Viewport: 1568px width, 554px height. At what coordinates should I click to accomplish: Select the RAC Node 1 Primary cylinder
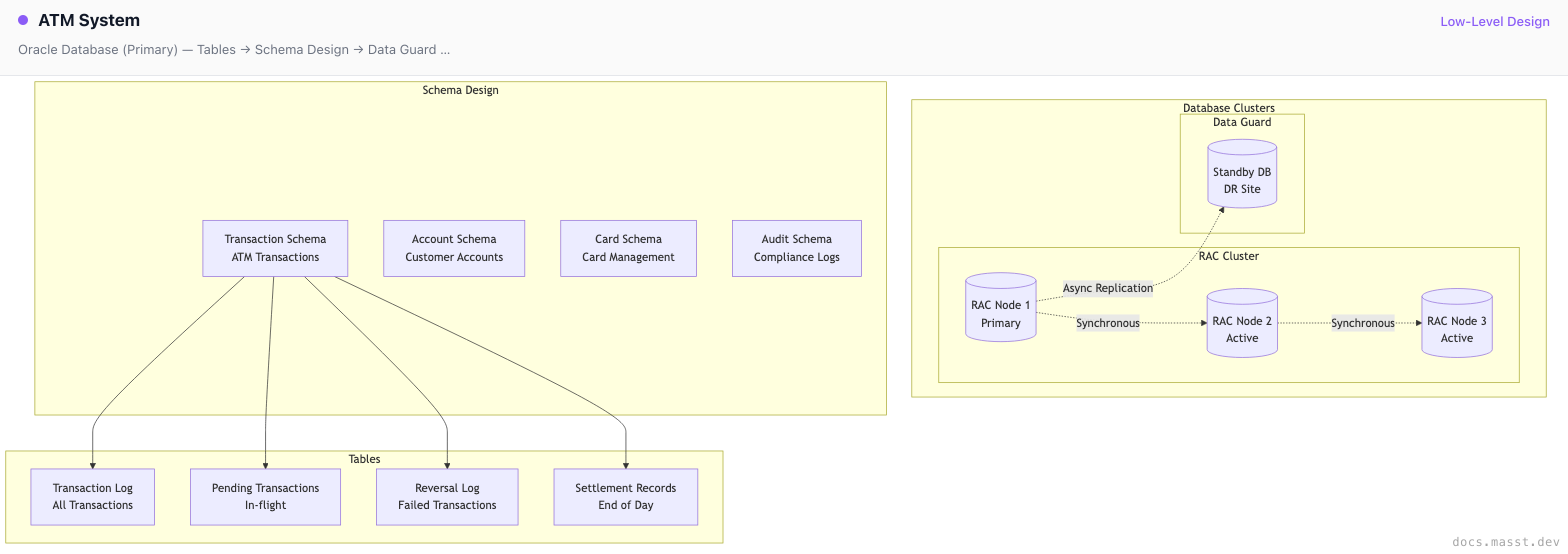point(1001,308)
